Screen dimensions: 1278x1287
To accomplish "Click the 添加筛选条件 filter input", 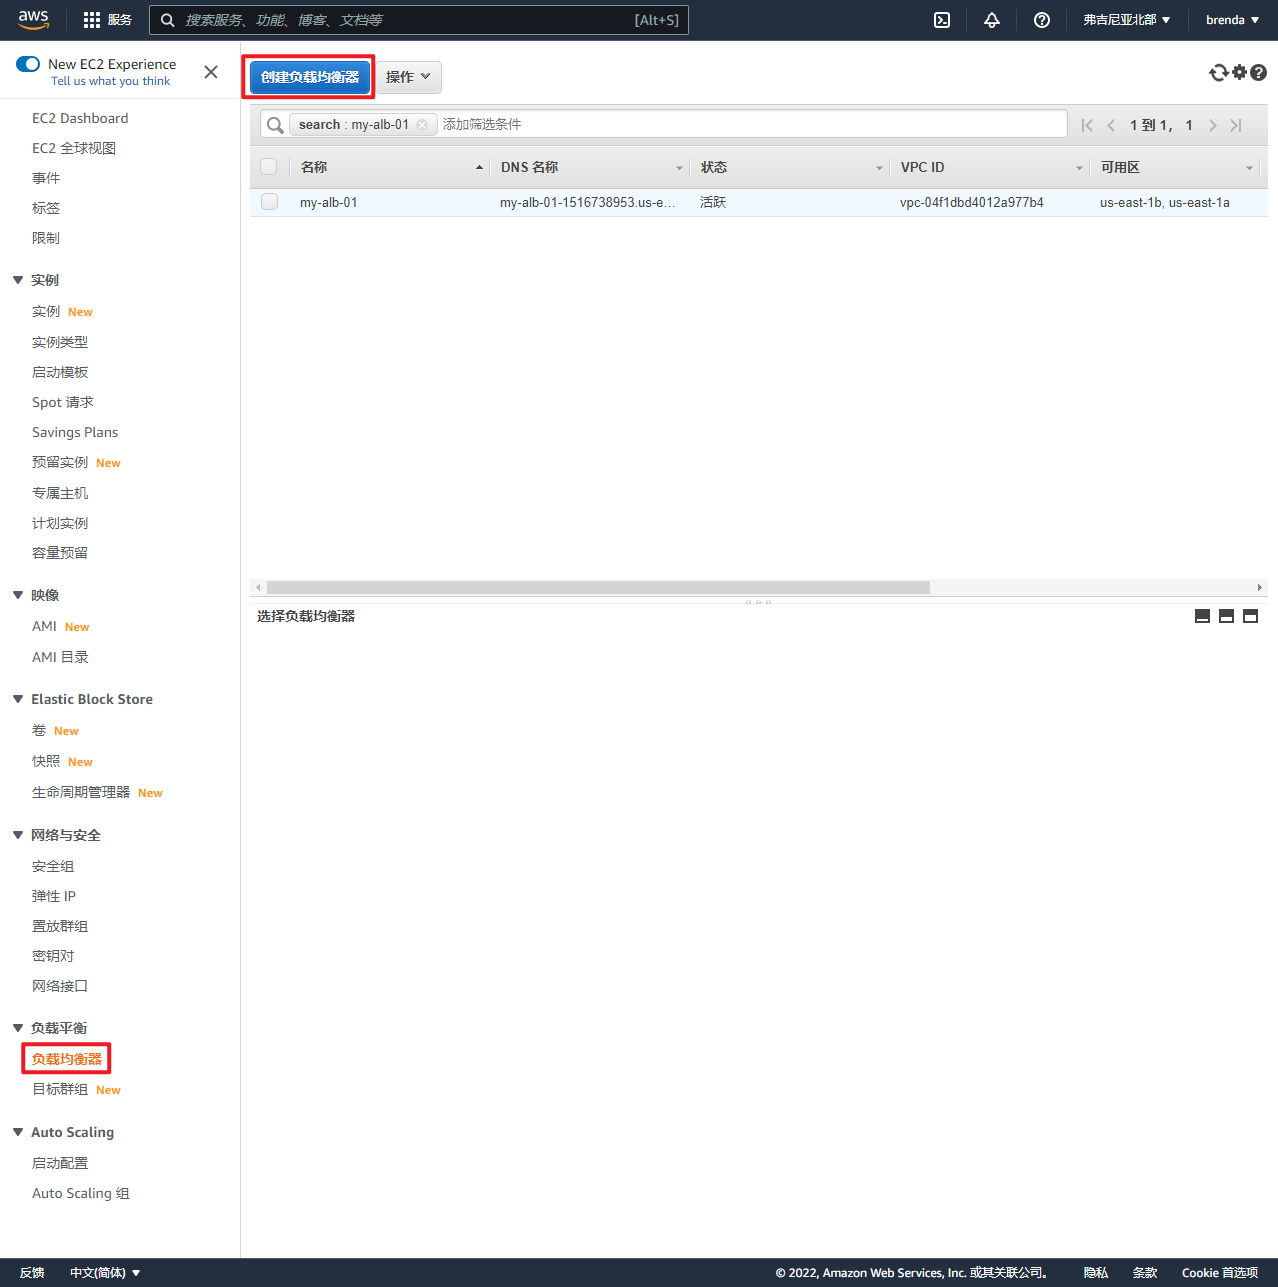I will pyautogui.click(x=750, y=125).
